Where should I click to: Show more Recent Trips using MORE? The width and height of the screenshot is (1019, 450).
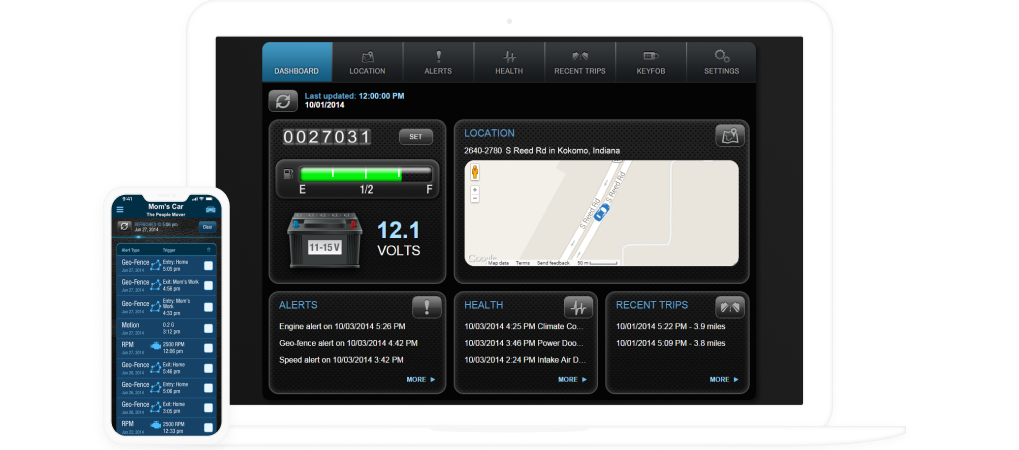click(724, 380)
